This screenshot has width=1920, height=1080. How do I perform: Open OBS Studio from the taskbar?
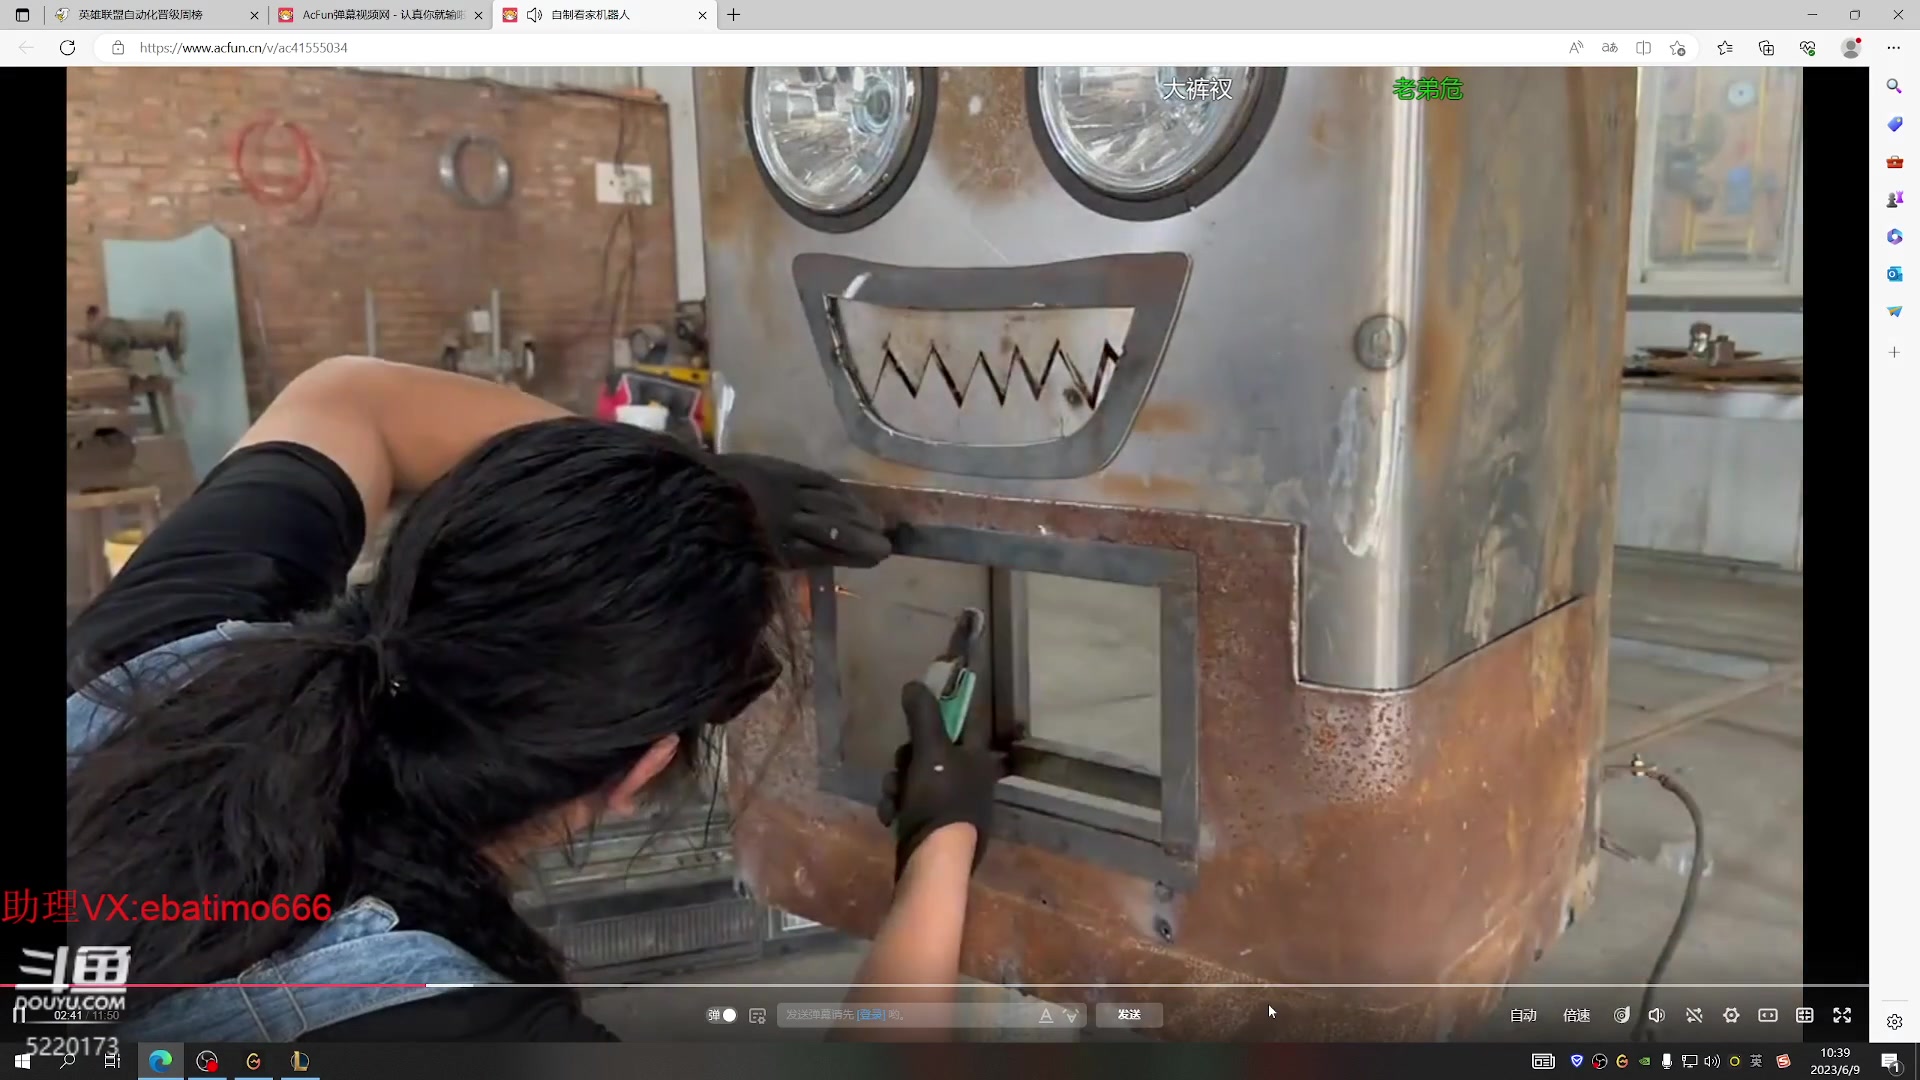[207, 1061]
